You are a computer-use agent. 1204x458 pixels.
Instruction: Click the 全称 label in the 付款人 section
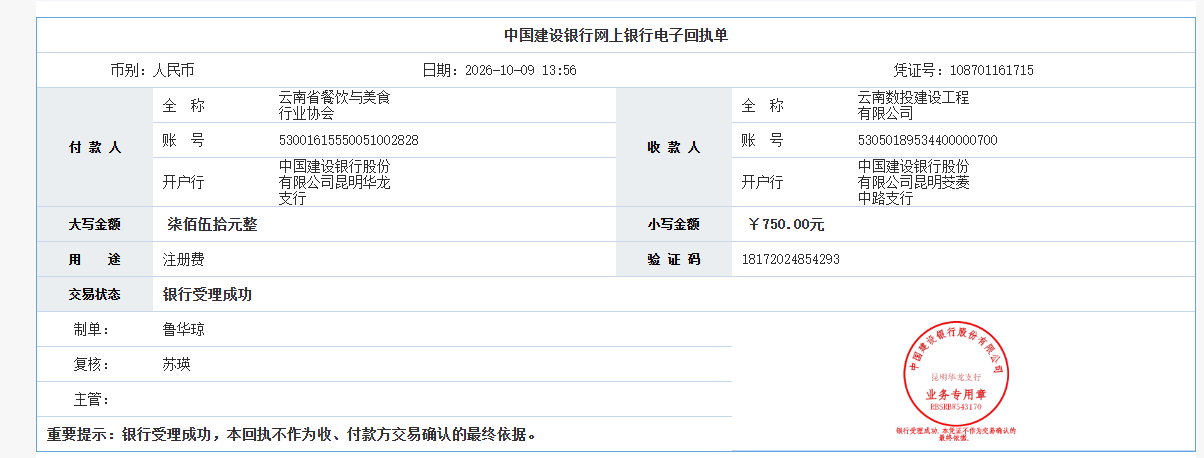coord(183,106)
